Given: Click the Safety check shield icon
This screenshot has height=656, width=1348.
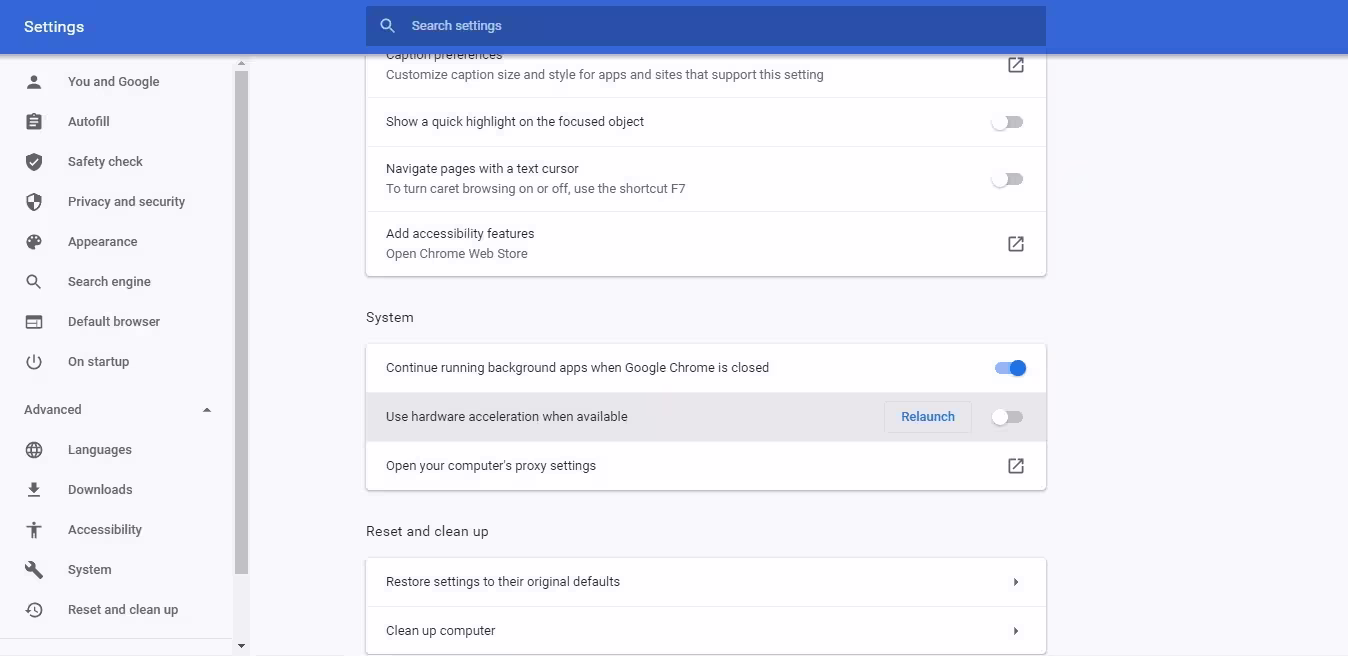Looking at the screenshot, I should (x=34, y=162).
